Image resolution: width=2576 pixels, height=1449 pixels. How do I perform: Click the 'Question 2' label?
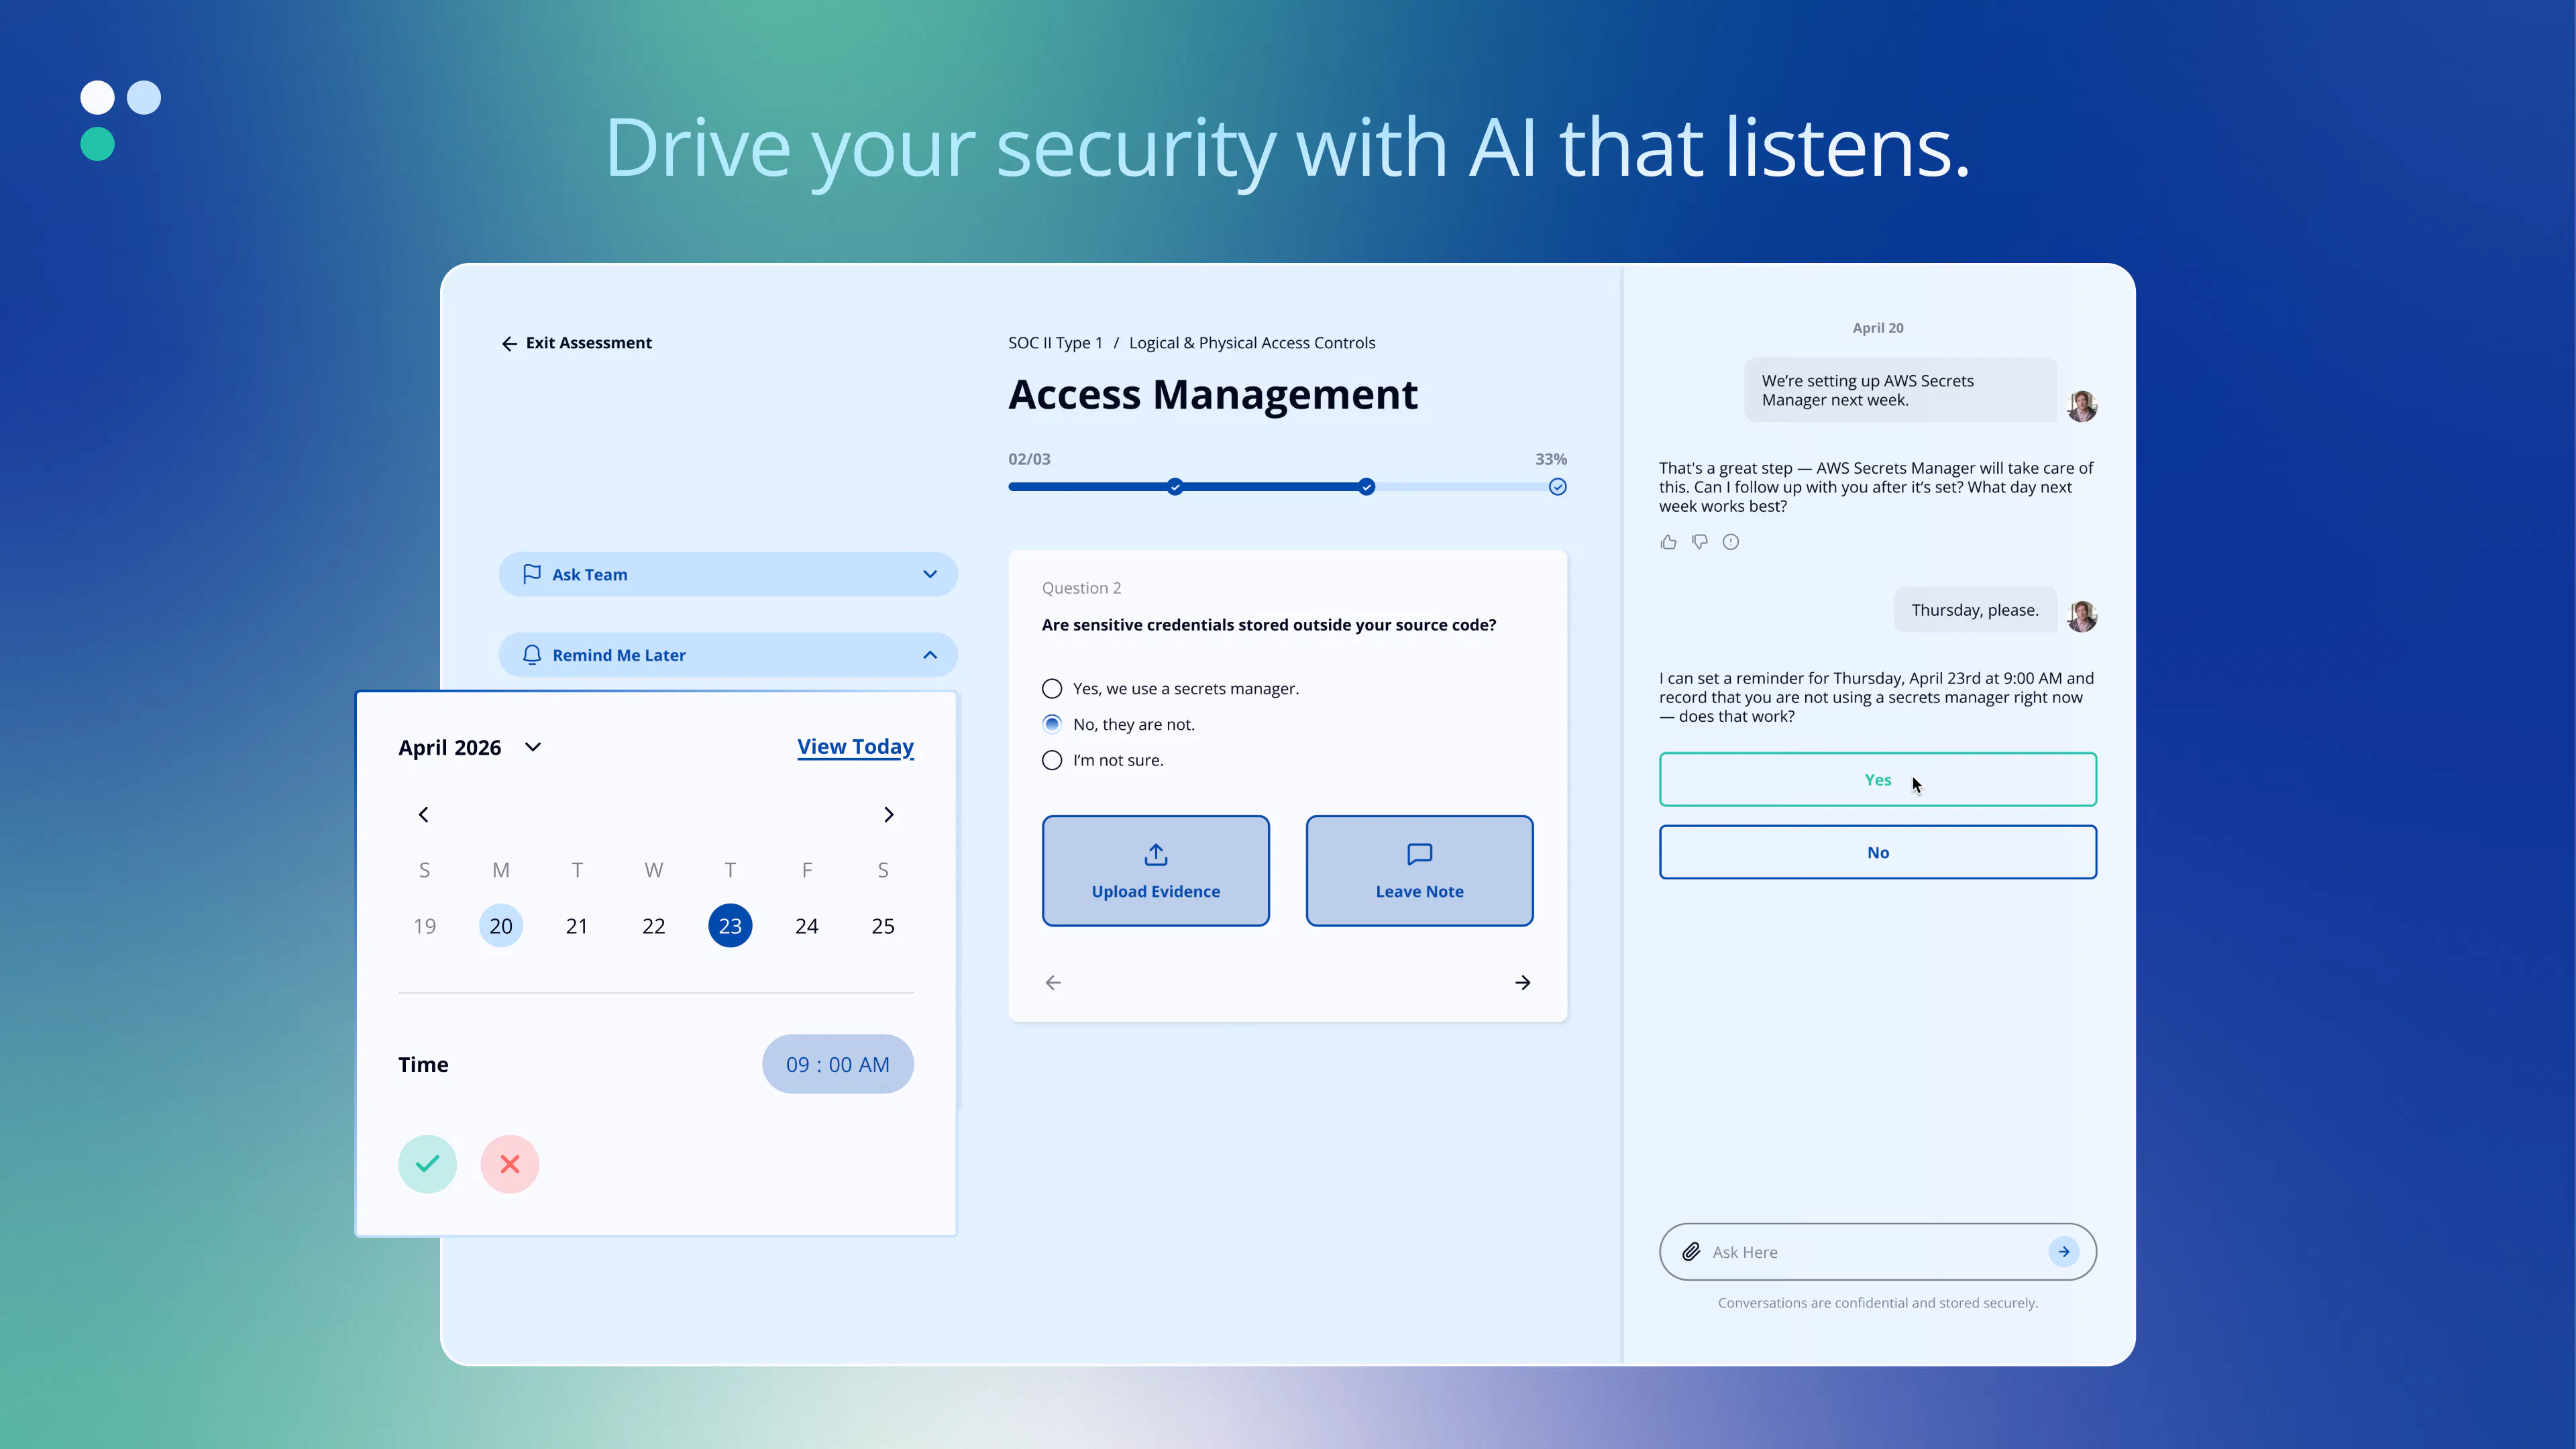pos(1081,588)
